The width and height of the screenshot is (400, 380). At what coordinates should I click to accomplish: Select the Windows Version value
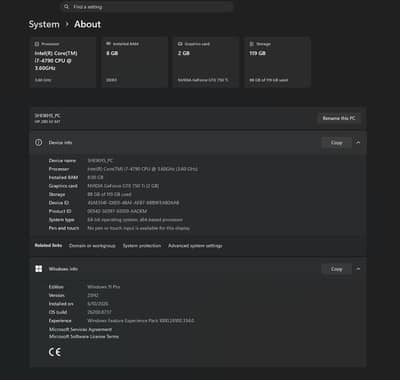(93, 295)
